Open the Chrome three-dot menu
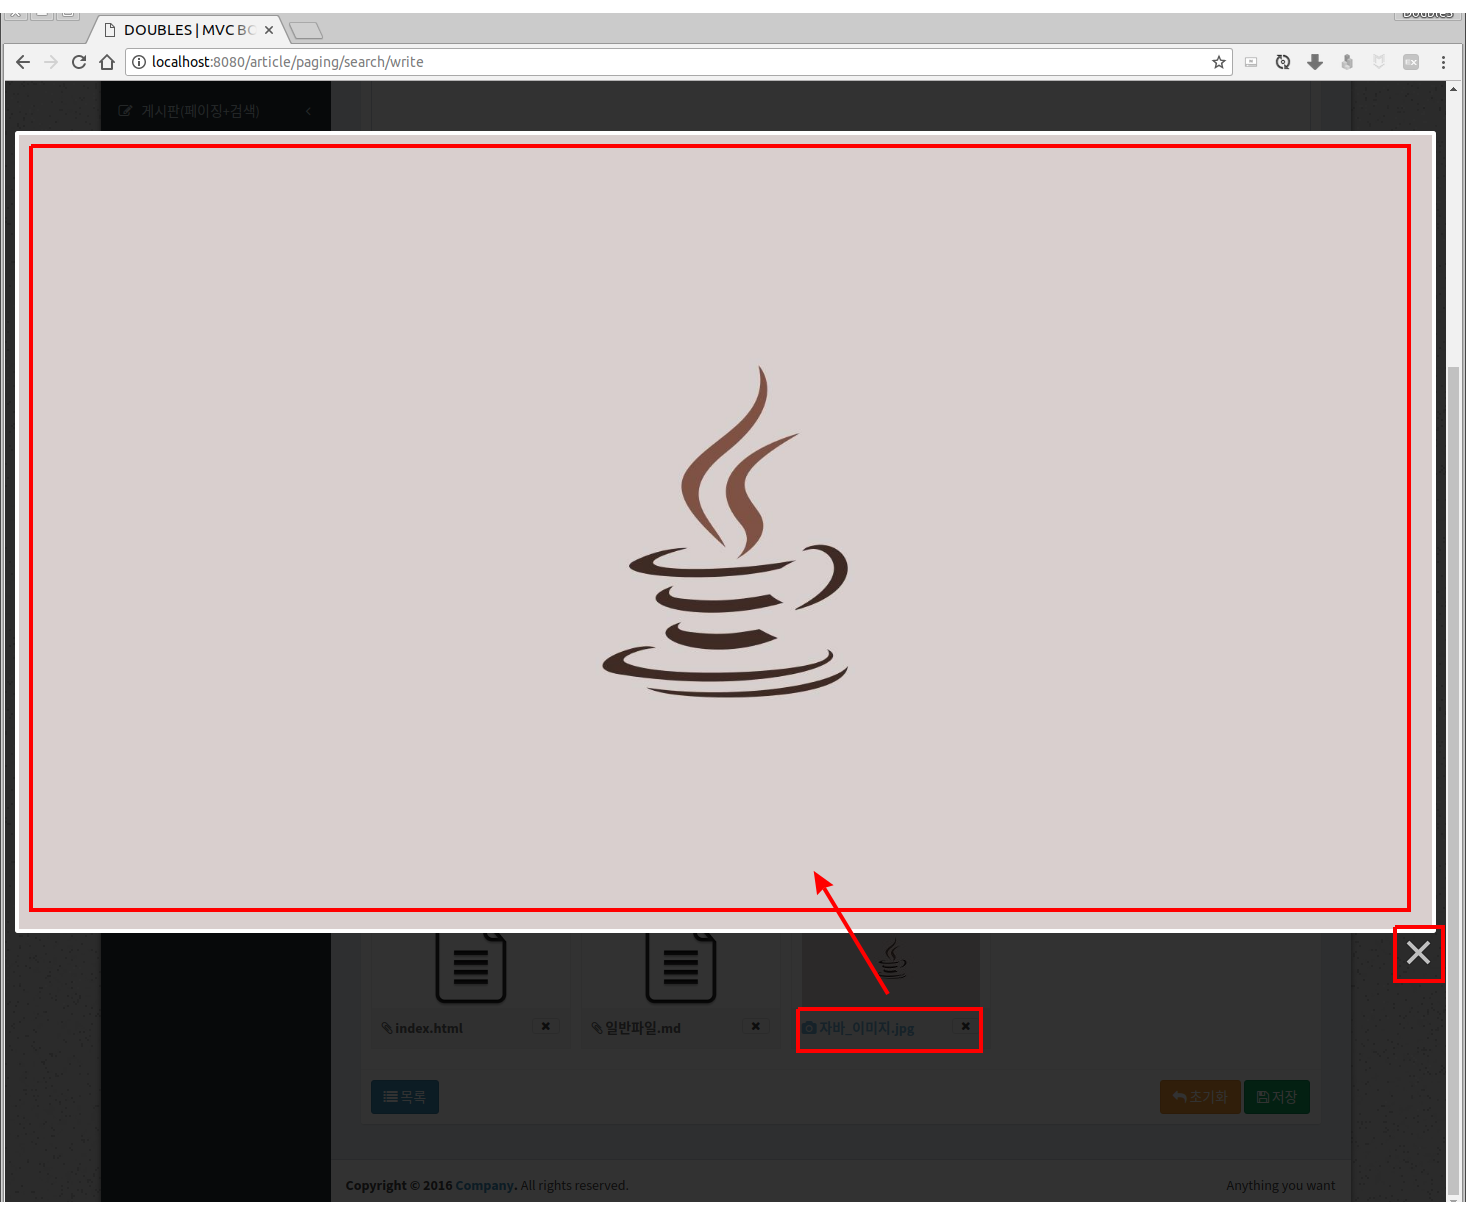The height and width of the screenshot is (1215, 1466). 1443,62
